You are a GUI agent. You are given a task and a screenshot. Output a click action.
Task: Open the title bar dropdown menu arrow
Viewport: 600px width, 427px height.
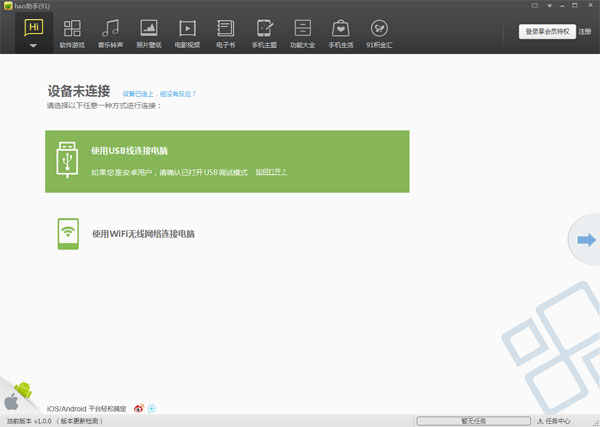549,6
